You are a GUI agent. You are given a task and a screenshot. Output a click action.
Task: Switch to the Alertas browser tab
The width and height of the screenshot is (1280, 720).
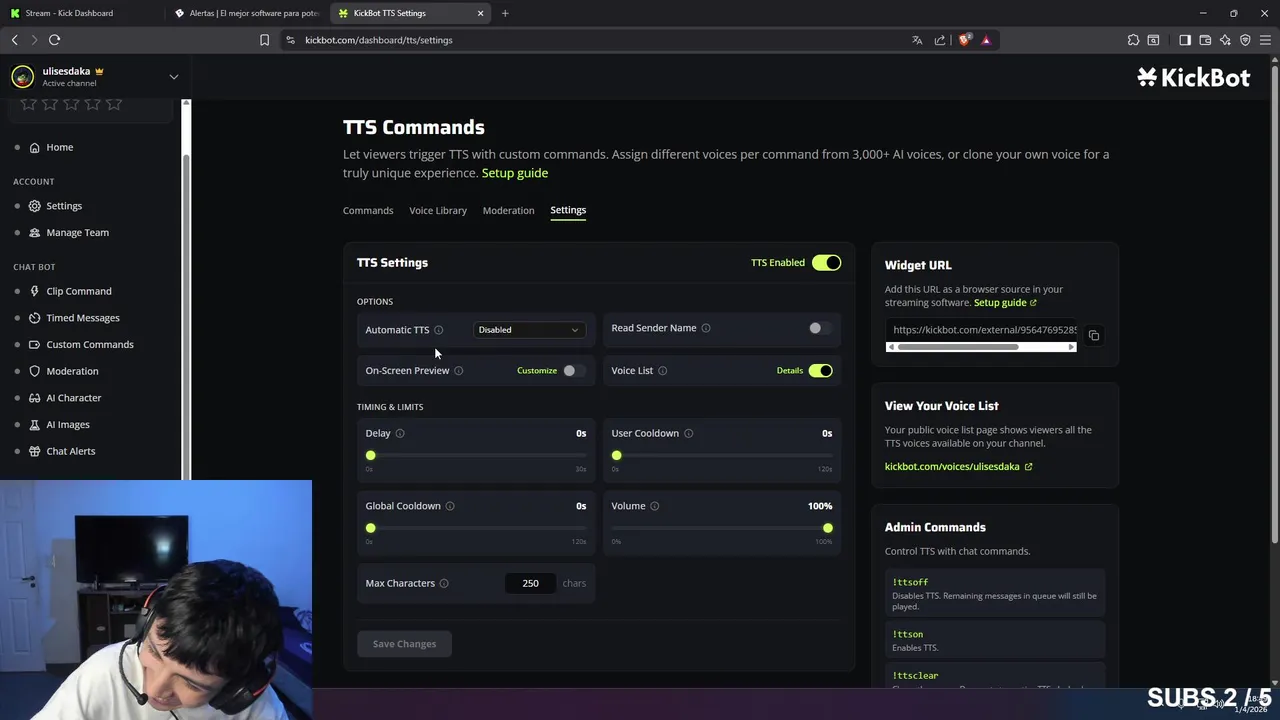pos(248,13)
